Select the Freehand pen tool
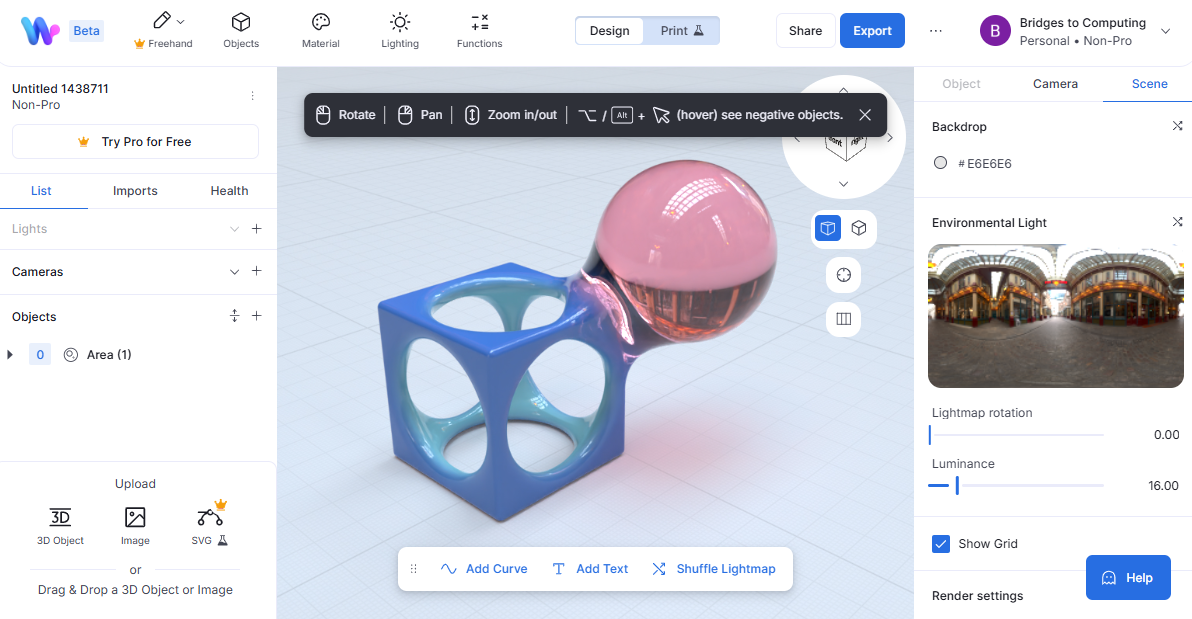The height and width of the screenshot is (619, 1192). tap(162, 30)
